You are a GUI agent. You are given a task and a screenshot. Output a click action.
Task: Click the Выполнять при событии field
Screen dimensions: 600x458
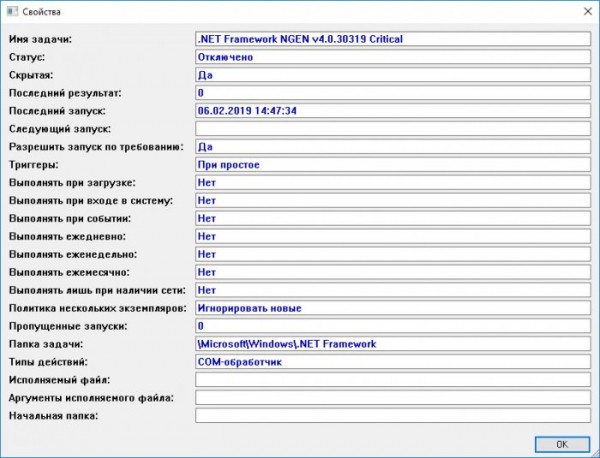click(393, 219)
